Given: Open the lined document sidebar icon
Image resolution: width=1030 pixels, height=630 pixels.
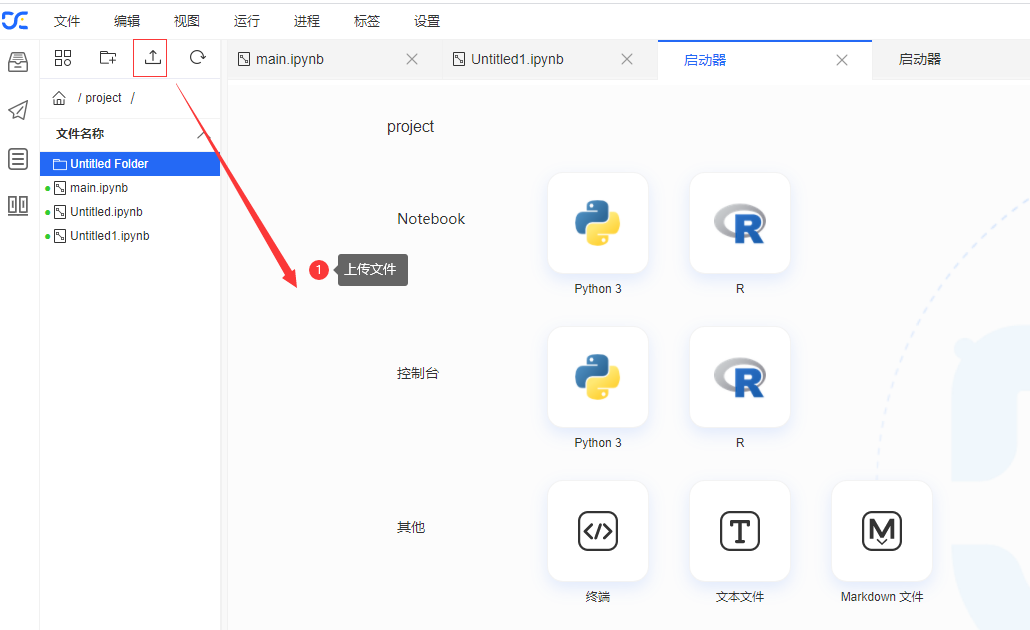Looking at the screenshot, I should tap(18, 158).
